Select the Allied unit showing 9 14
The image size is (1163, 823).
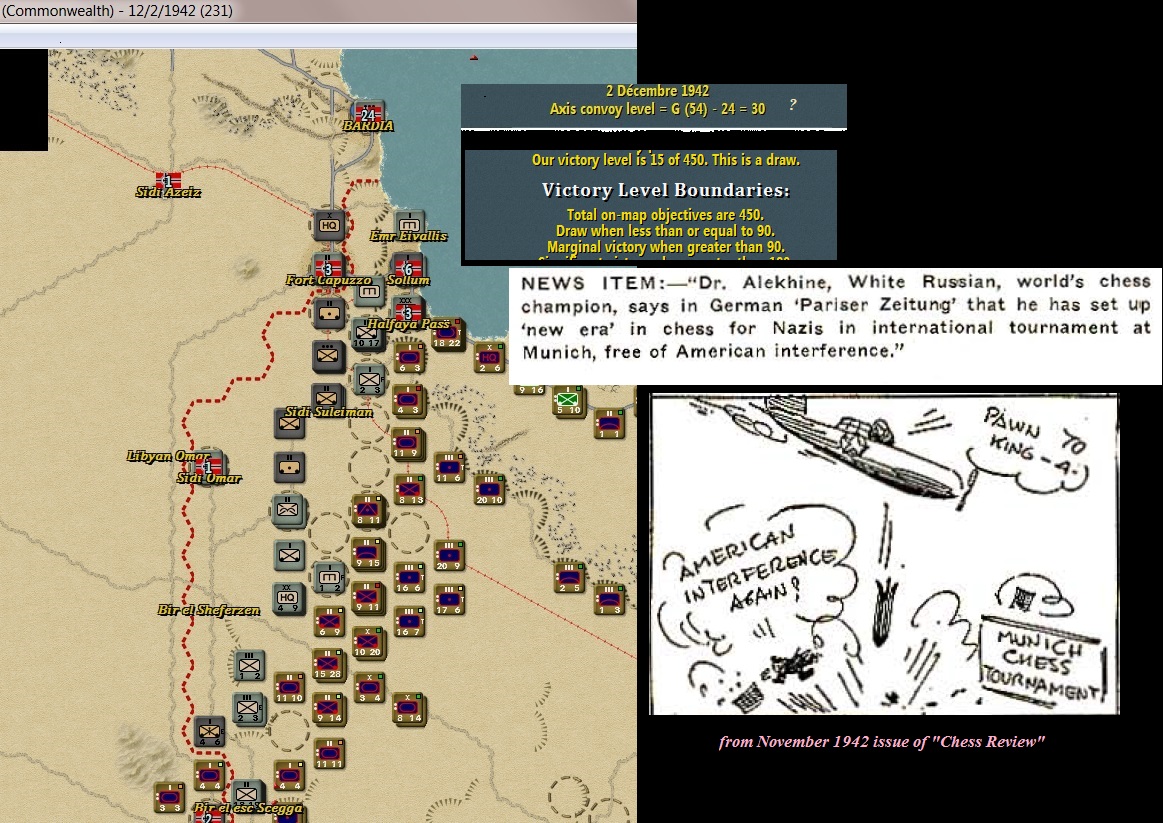[329, 708]
